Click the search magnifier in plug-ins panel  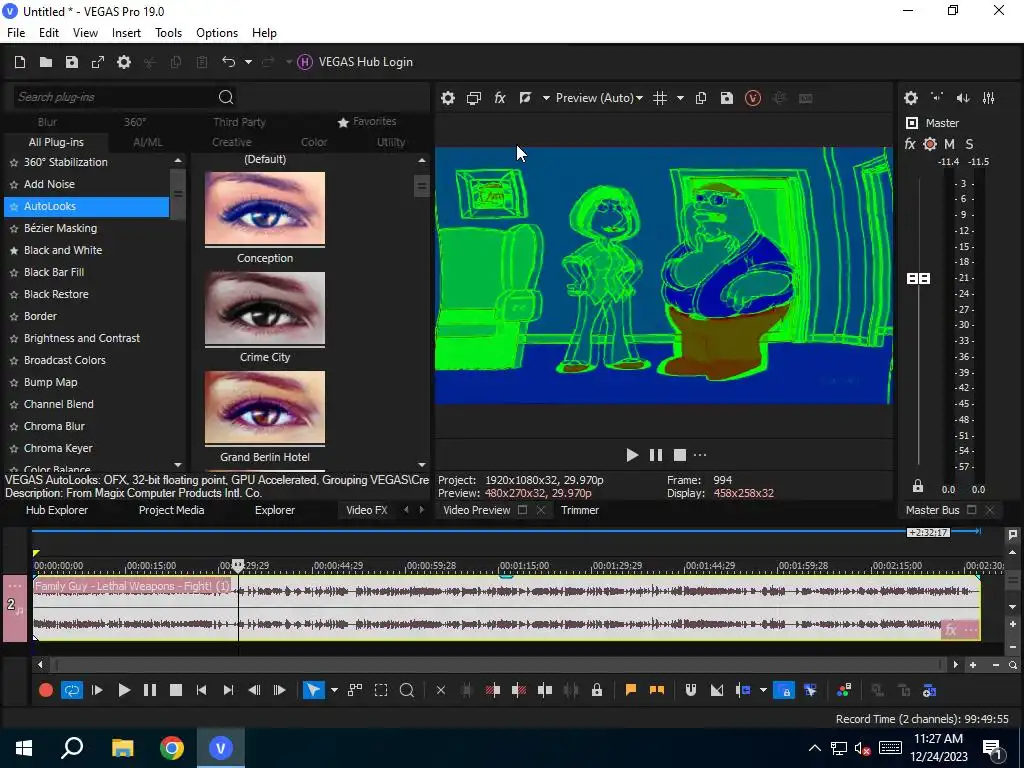pos(226,97)
